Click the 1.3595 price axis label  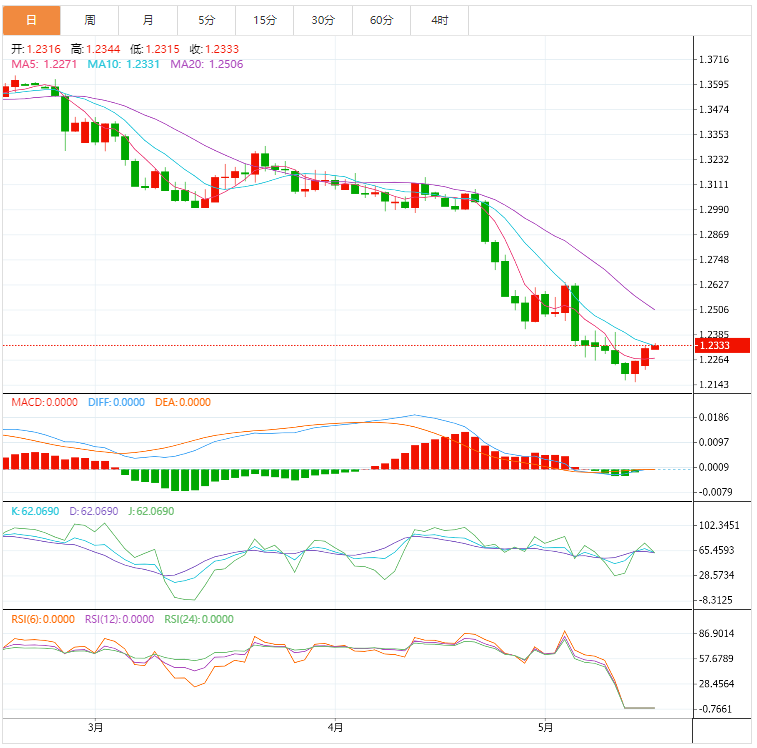coord(714,85)
